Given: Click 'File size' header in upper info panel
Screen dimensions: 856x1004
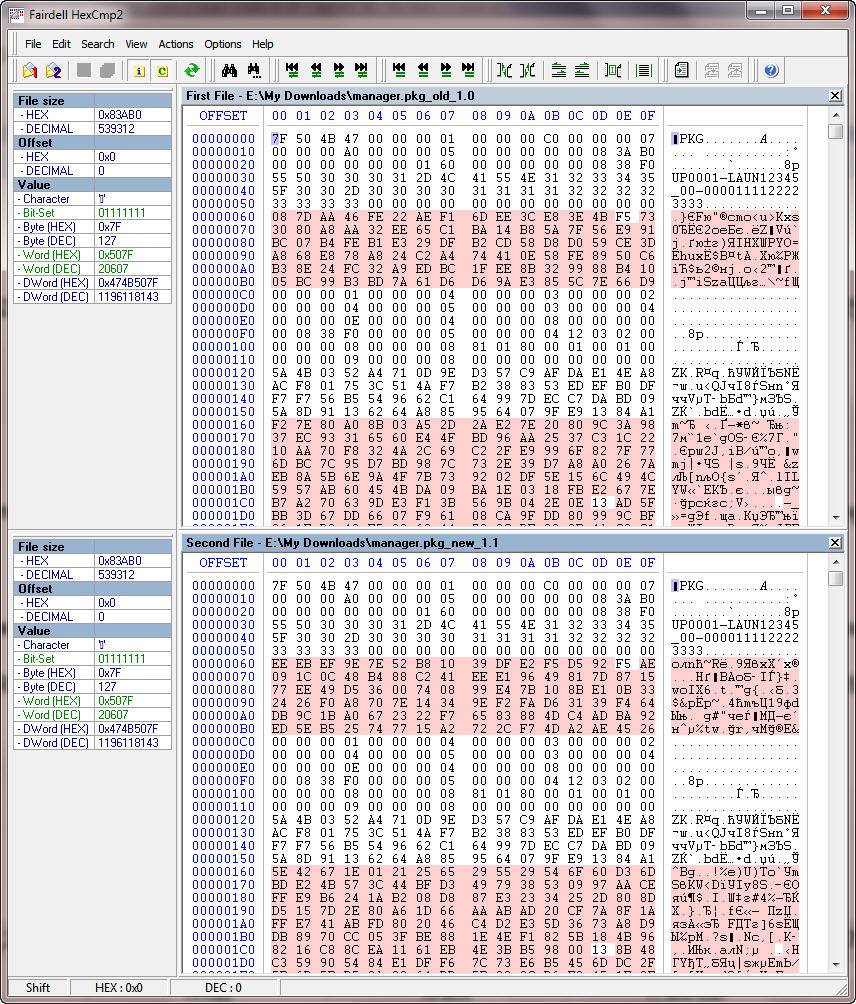Looking at the screenshot, I should (41, 101).
